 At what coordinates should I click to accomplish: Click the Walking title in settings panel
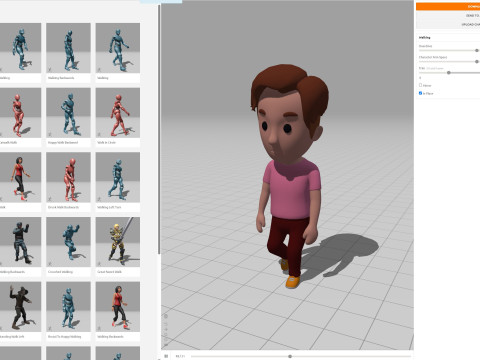[424, 37]
